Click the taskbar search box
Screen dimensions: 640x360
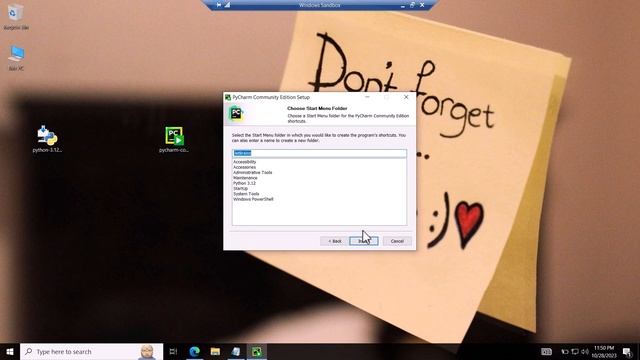(91, 351)
